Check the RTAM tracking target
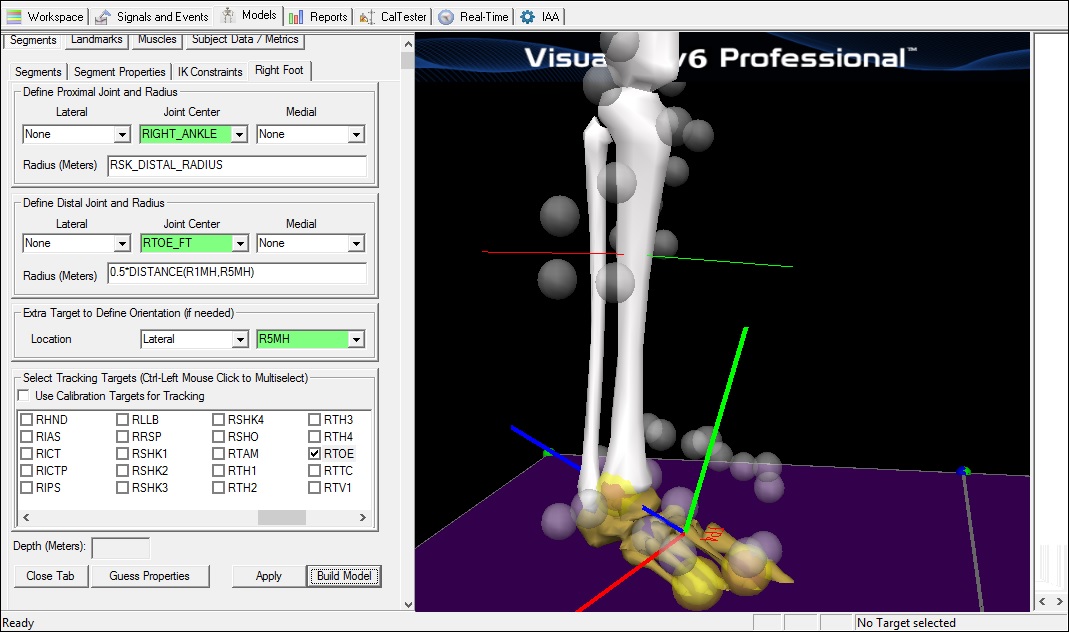 (x=219, y=453)
